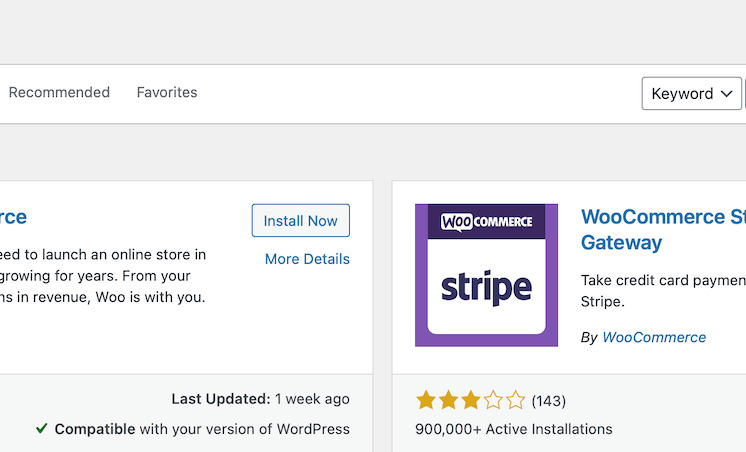This screenshot has height=452, width=746.
Task: Click the chevron arrow beside Keyword
Action: 726,94
